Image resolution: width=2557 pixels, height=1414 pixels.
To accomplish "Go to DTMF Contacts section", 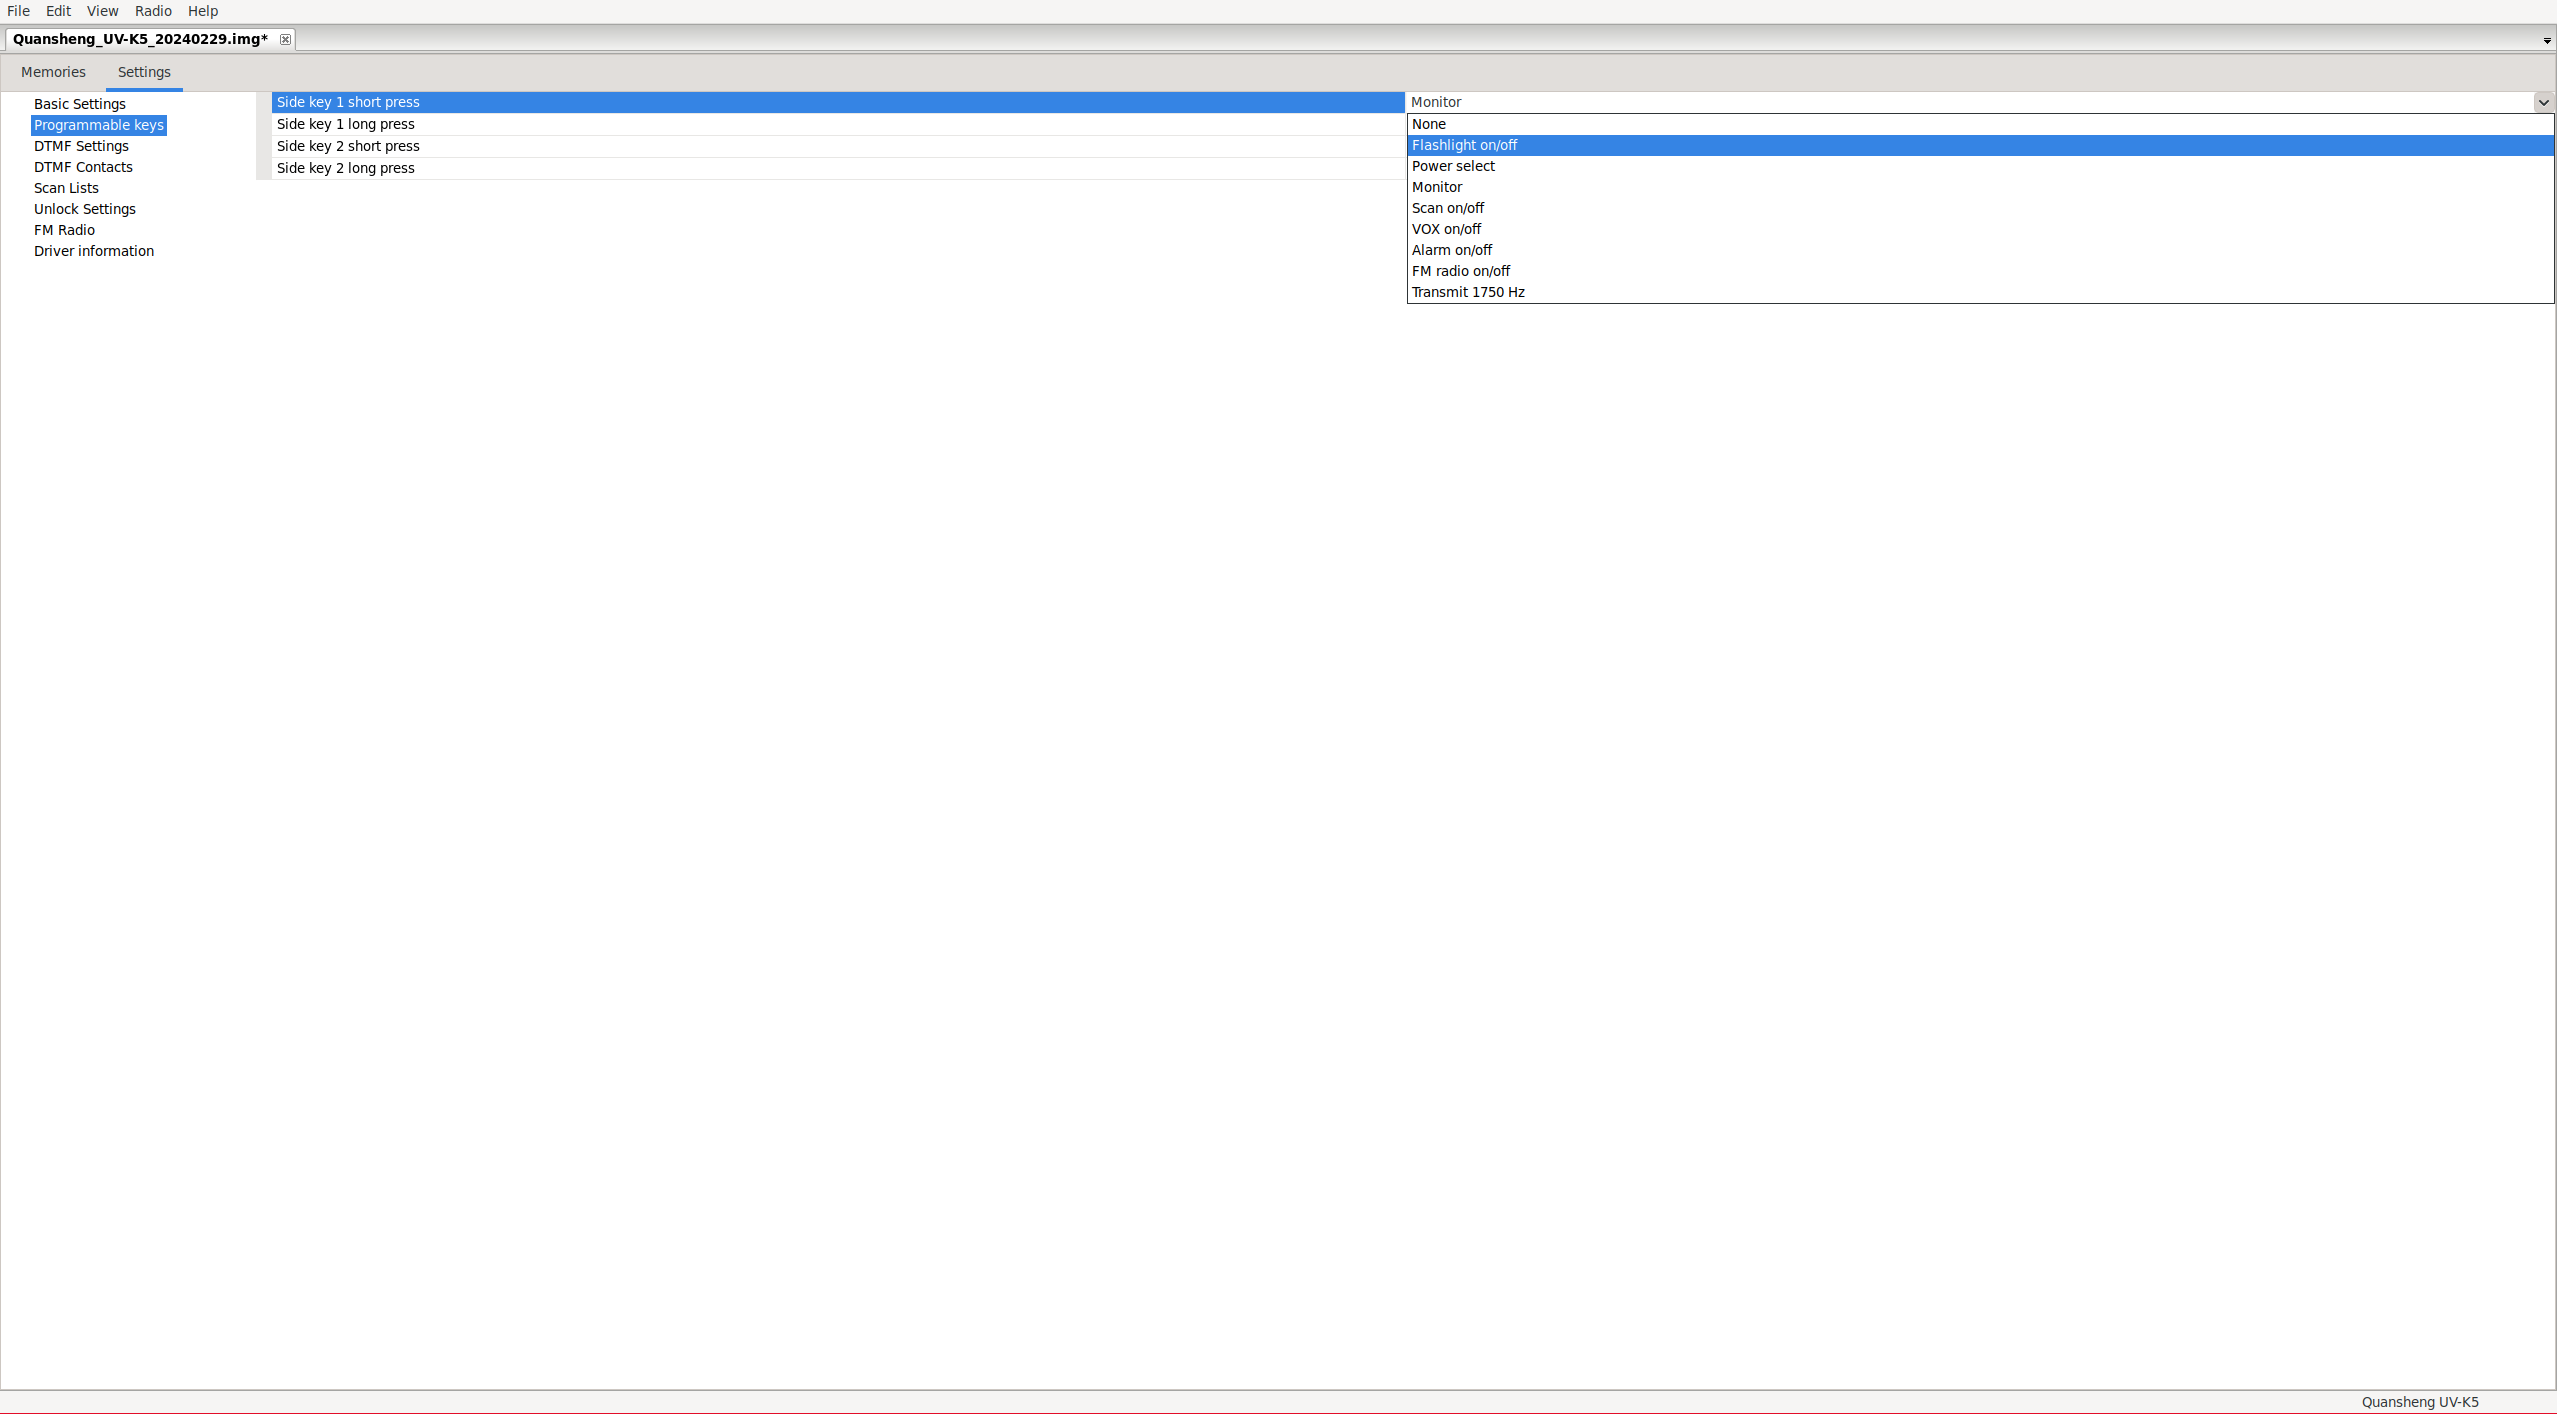I will (x=83, y=167).
